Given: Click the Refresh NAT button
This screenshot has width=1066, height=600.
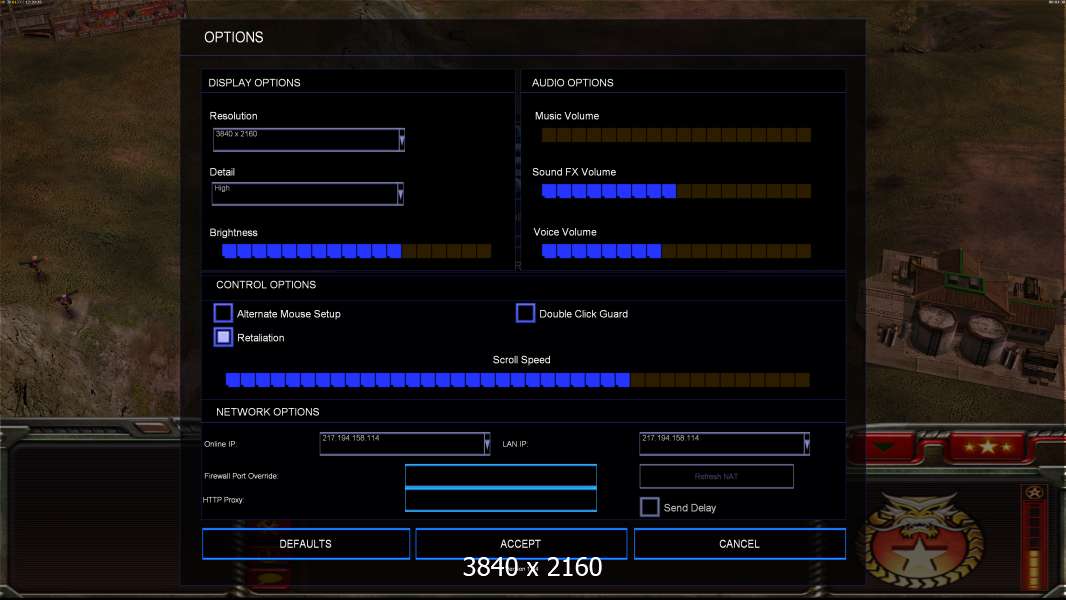Looking at the screenshot, I should pyautogui.click(x=717, y=476).
